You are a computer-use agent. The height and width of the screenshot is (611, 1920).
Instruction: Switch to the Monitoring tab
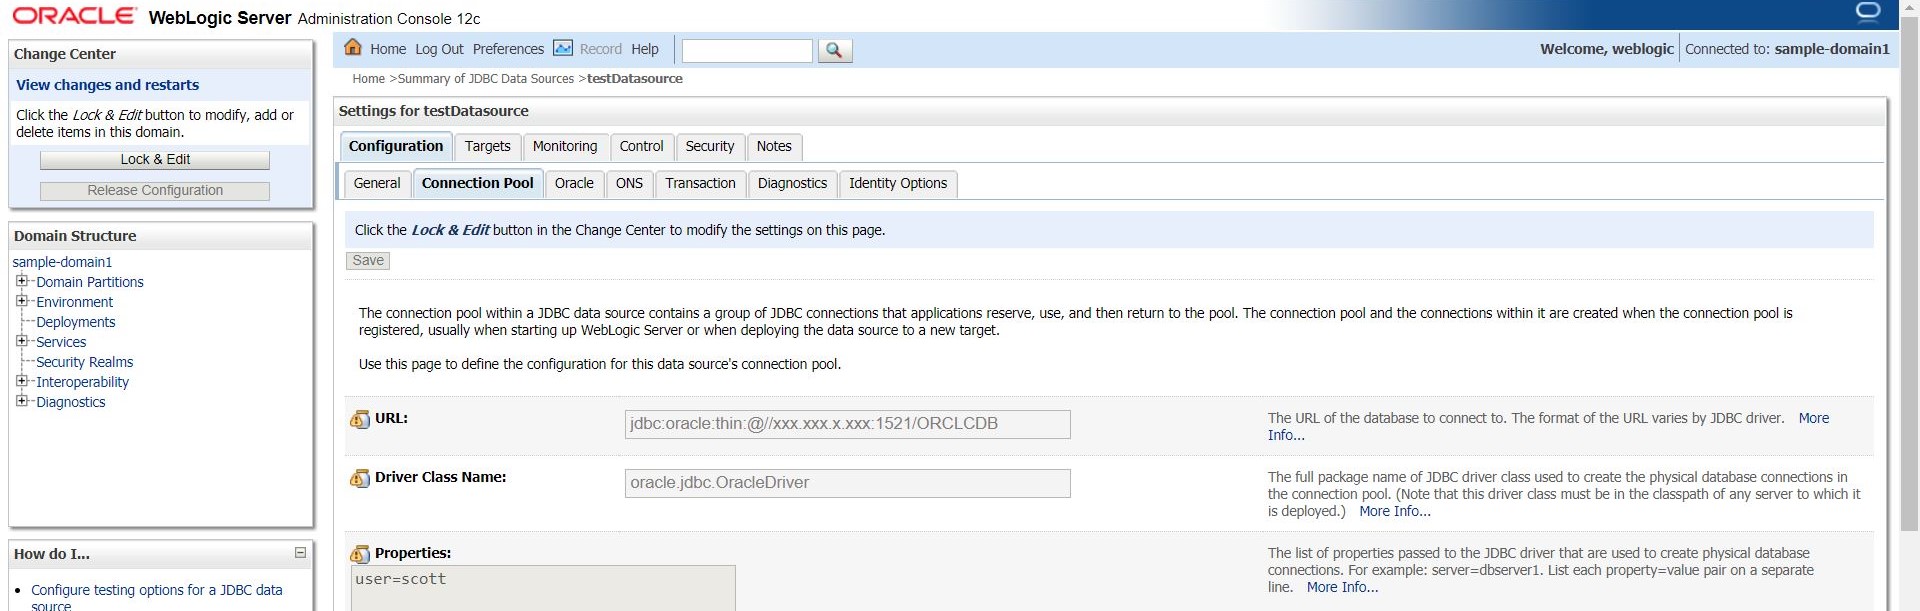pos(565,146)
